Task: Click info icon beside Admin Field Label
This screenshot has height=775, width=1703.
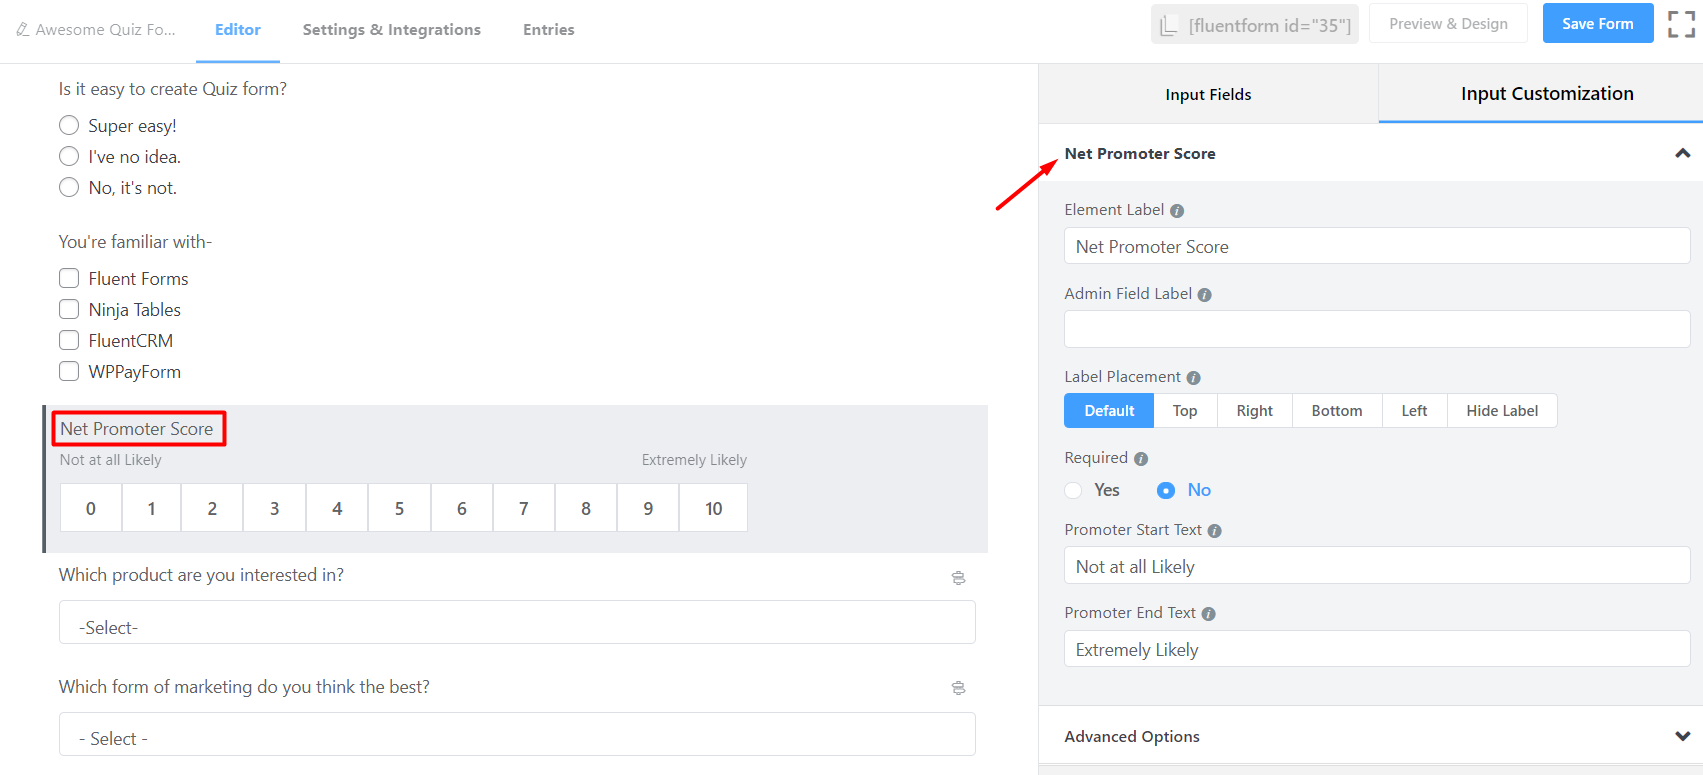Action: pos(1204,295)
